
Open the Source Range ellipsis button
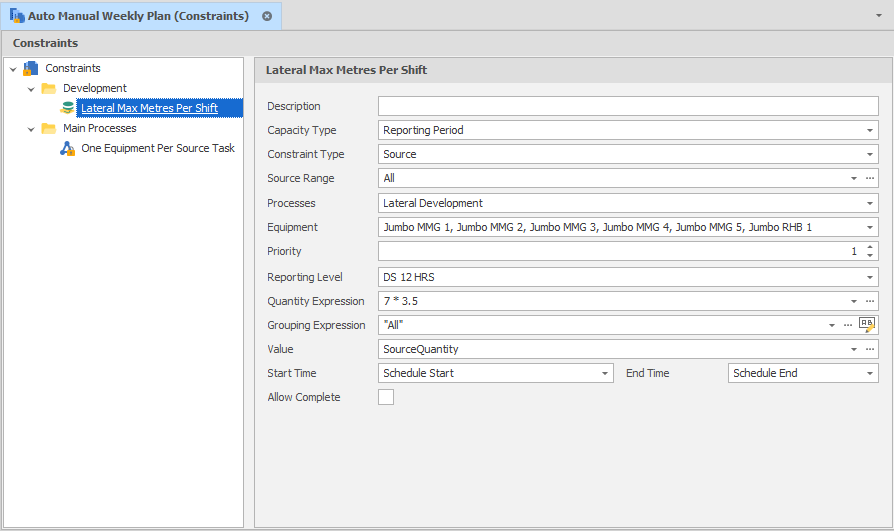click(x=870, y=178)
